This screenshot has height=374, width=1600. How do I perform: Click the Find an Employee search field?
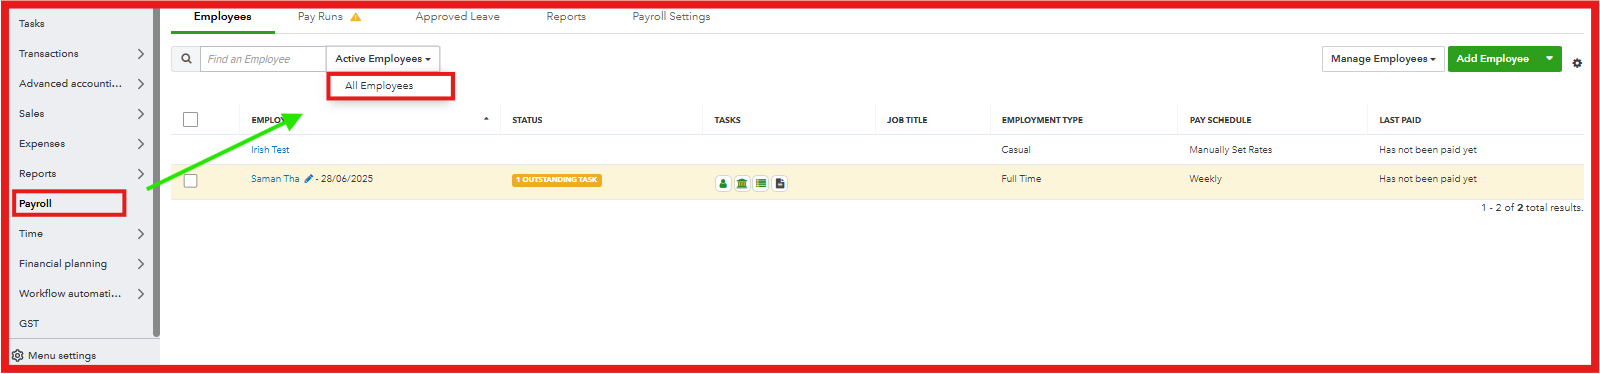(x=263, y=59)
